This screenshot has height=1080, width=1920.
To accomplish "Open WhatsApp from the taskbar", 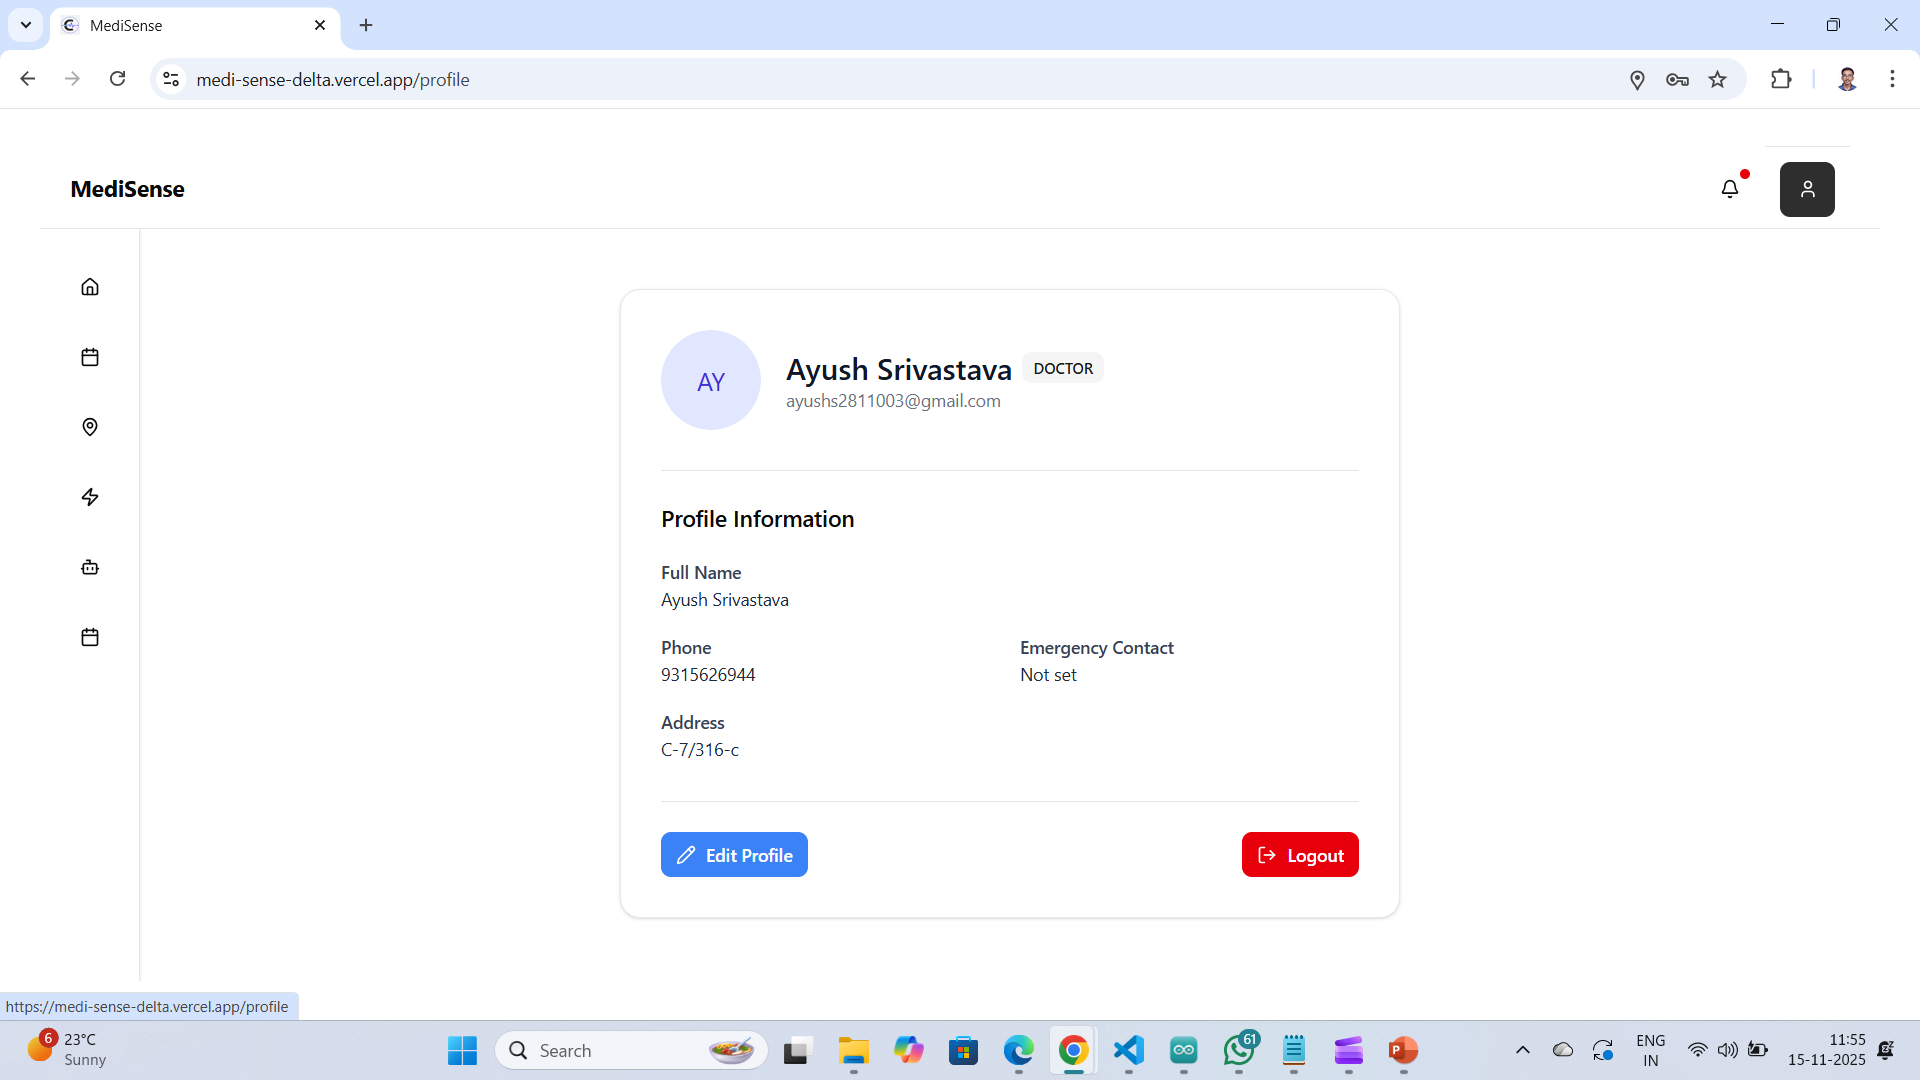I will (1238, 1050).
